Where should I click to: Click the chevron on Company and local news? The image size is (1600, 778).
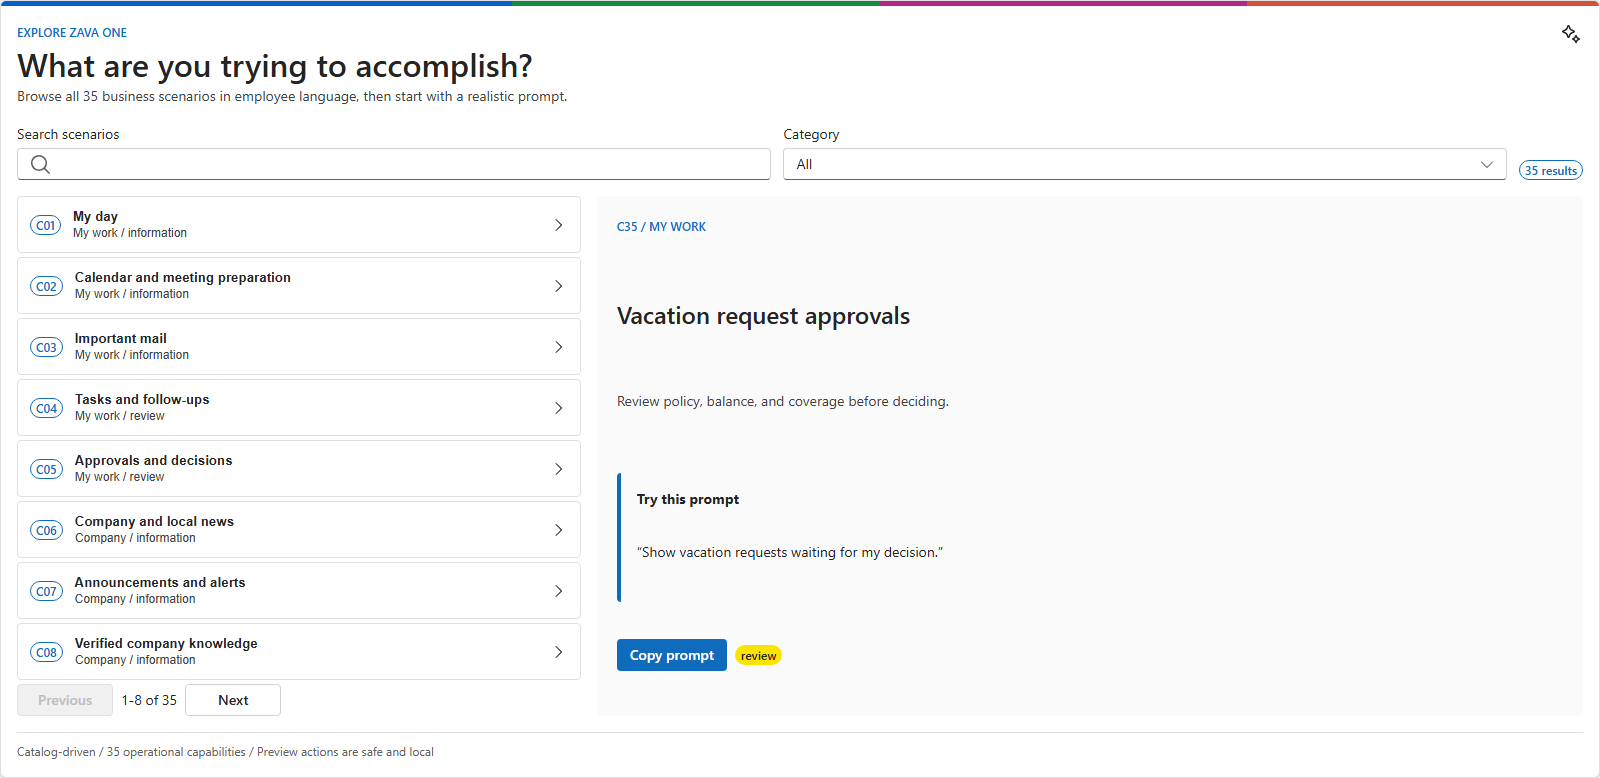tap(558, 530)
